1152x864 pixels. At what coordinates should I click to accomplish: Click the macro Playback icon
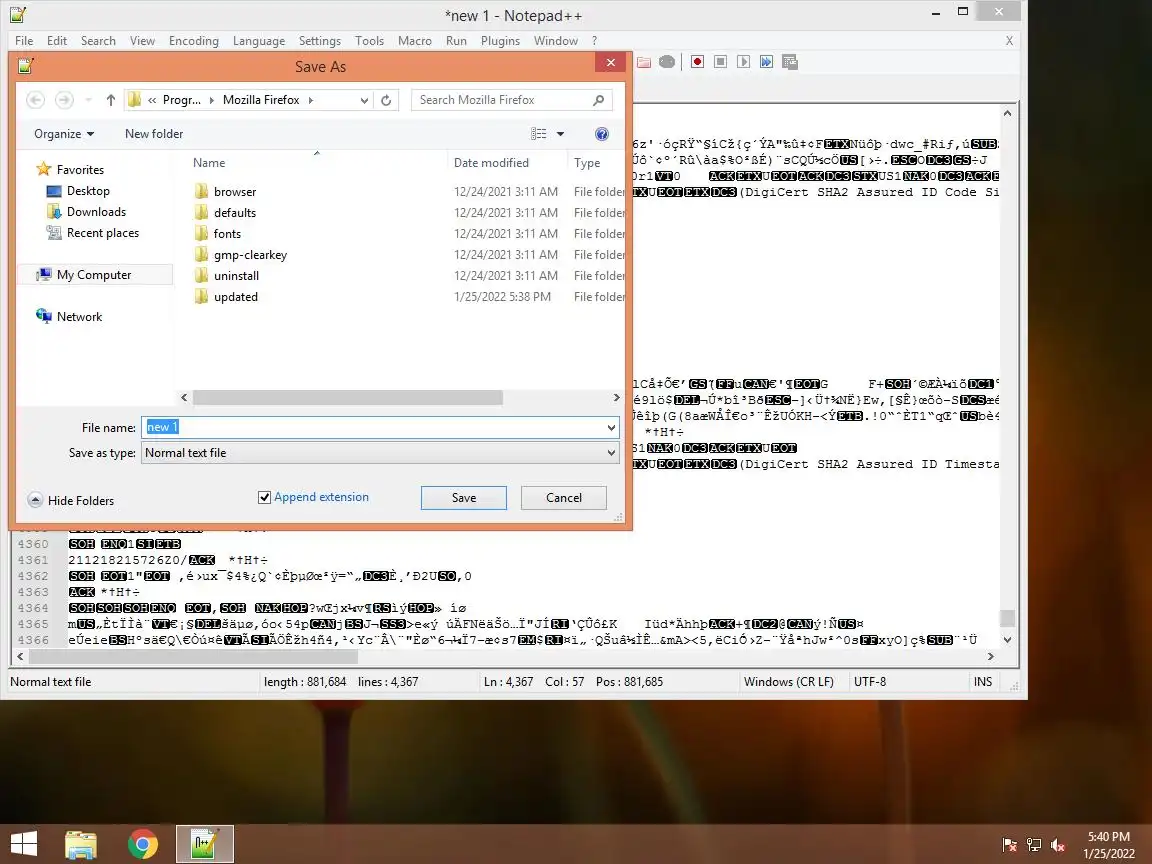[x=744, y=62]
